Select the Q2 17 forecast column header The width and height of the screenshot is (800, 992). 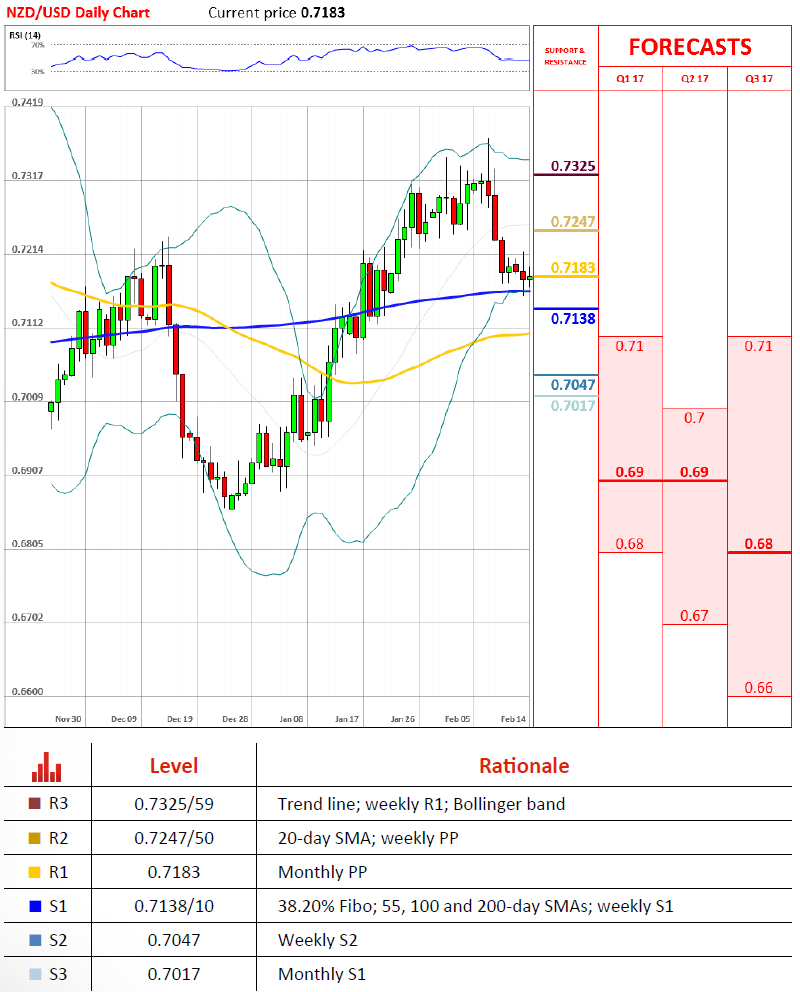[x=694, y=79]
